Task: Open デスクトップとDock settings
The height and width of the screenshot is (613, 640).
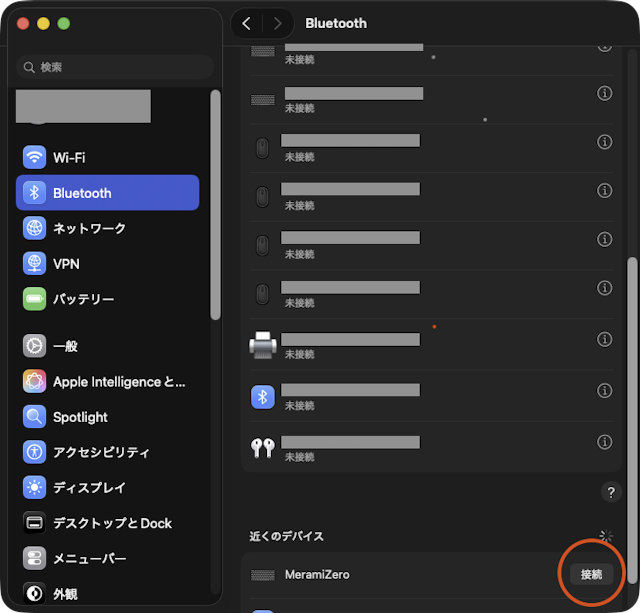Action: [x=107, y=523]
